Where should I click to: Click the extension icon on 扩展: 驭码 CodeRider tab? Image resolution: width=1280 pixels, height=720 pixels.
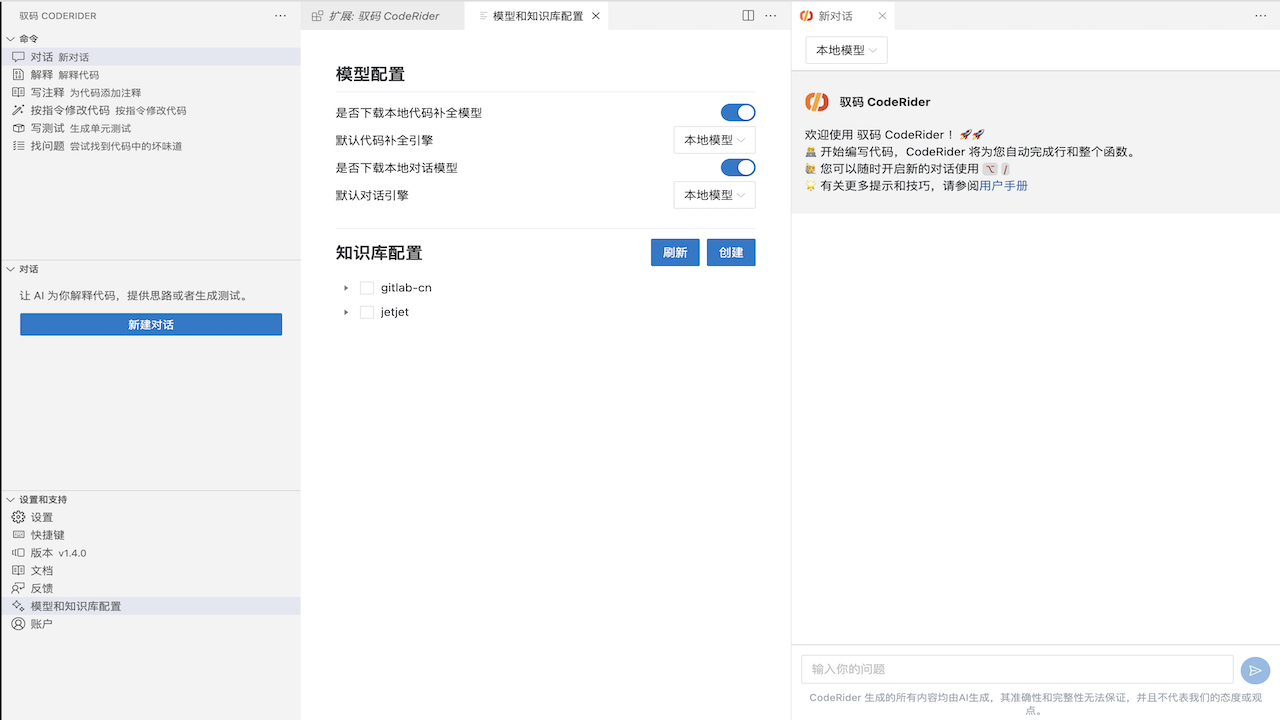(317, 16)
